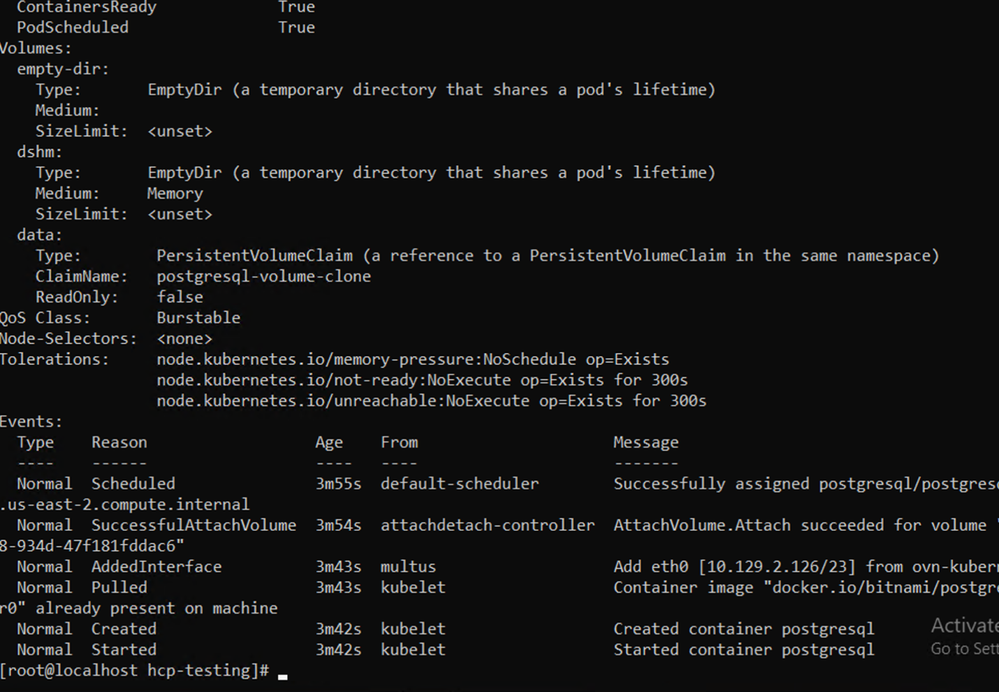
Task: Click the memory-pressure toleration line
Action: click(x=412, y=359)
